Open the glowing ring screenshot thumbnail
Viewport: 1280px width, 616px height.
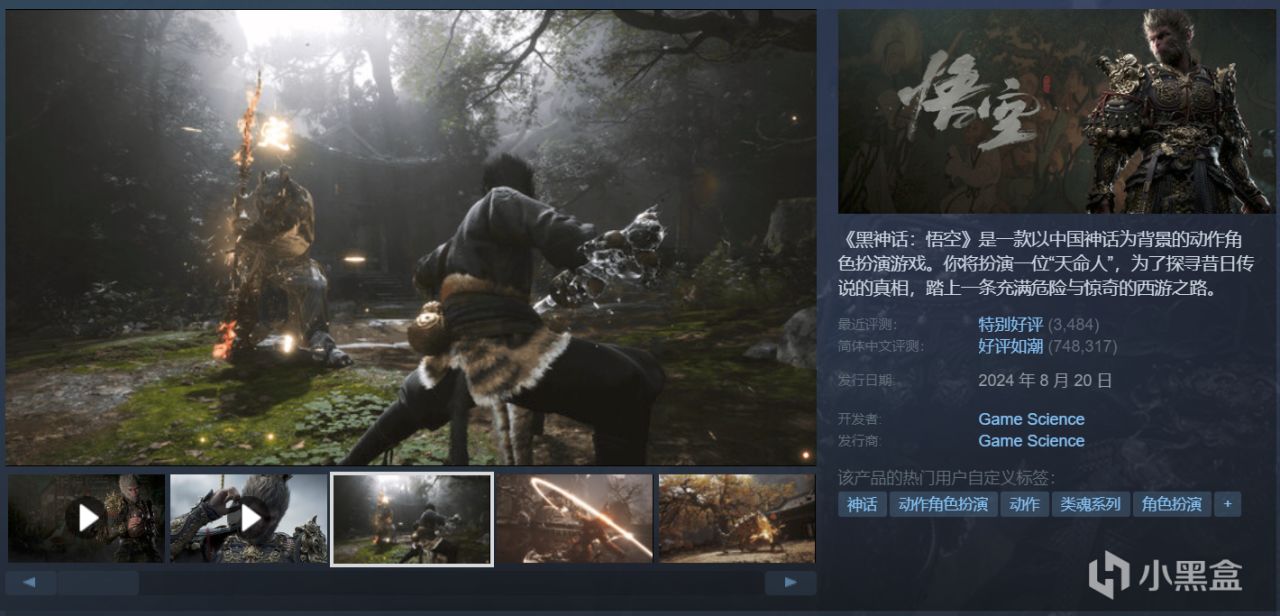575,518
